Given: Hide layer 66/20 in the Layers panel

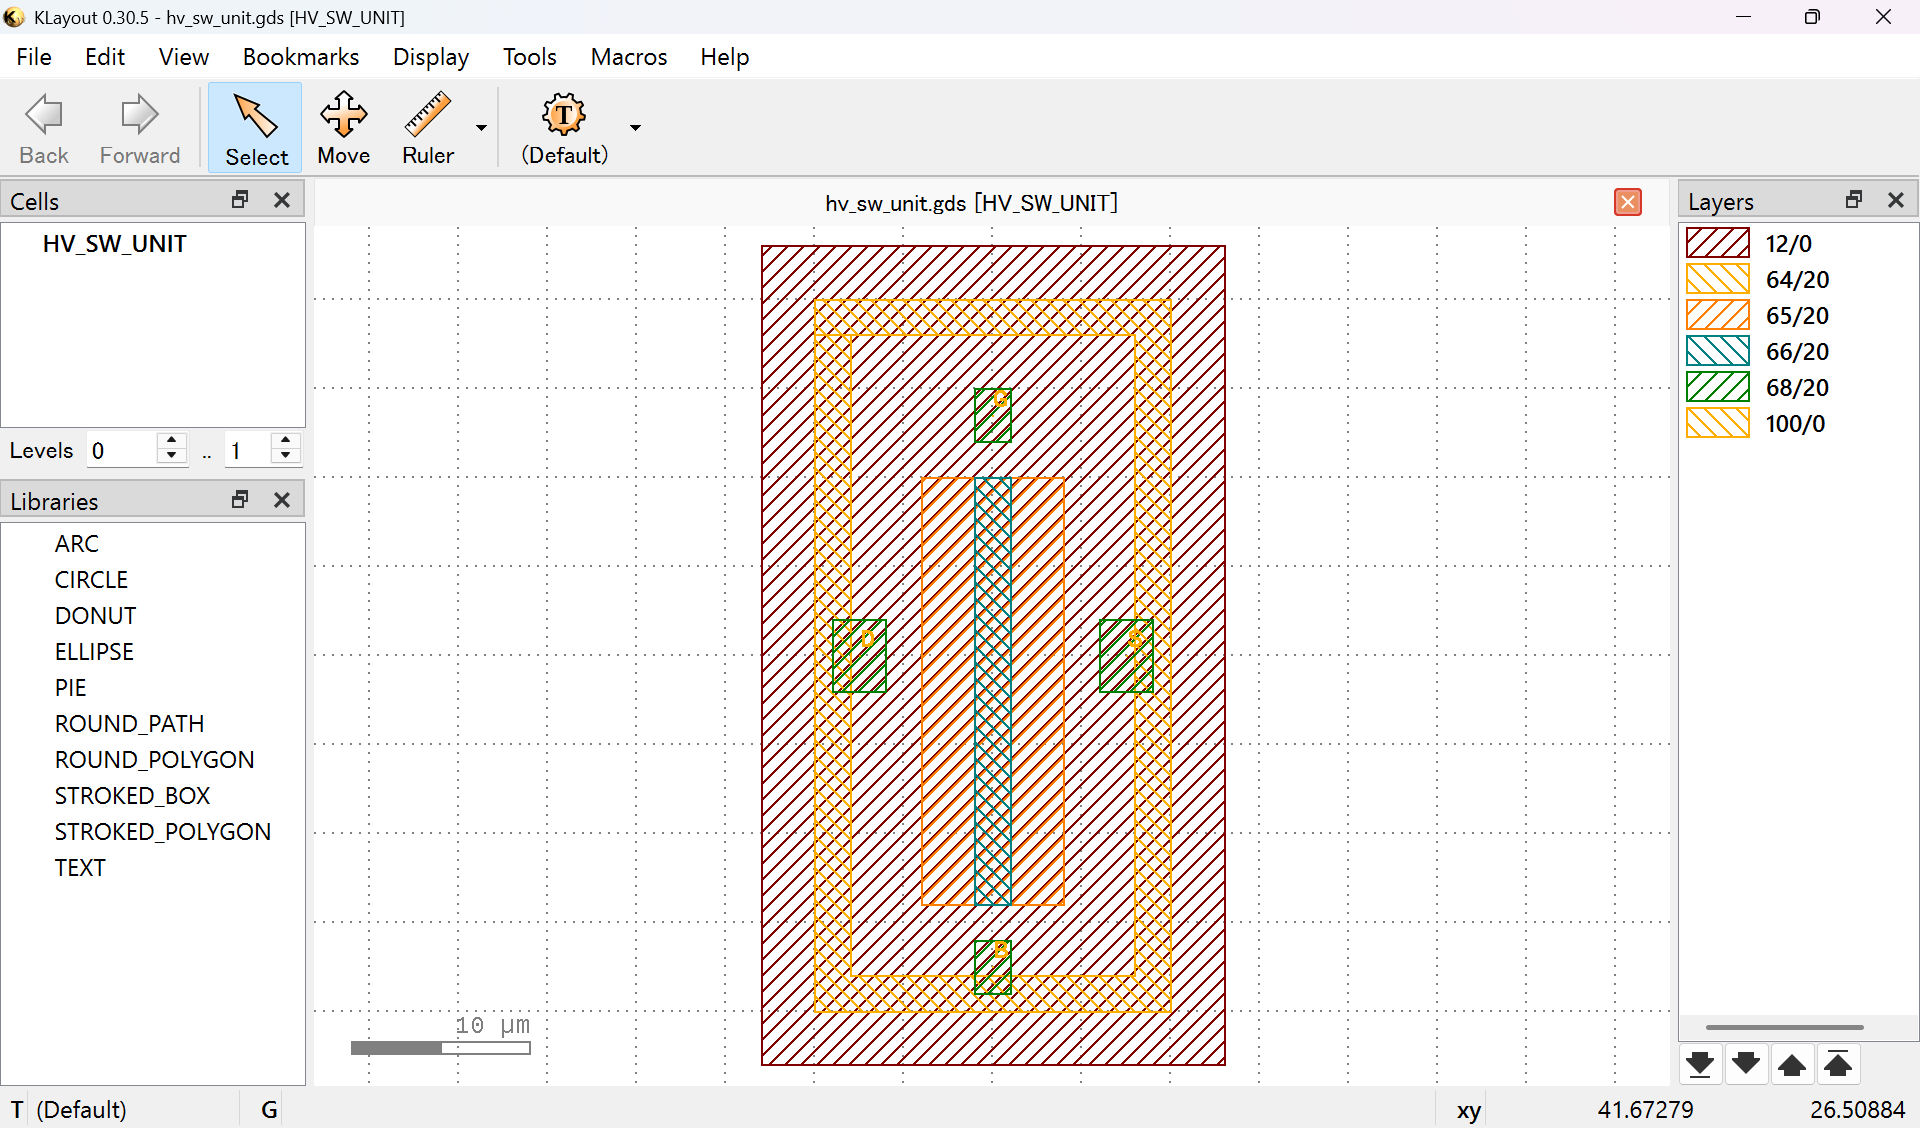Looking at the screenshot, I should (1716, 351).
